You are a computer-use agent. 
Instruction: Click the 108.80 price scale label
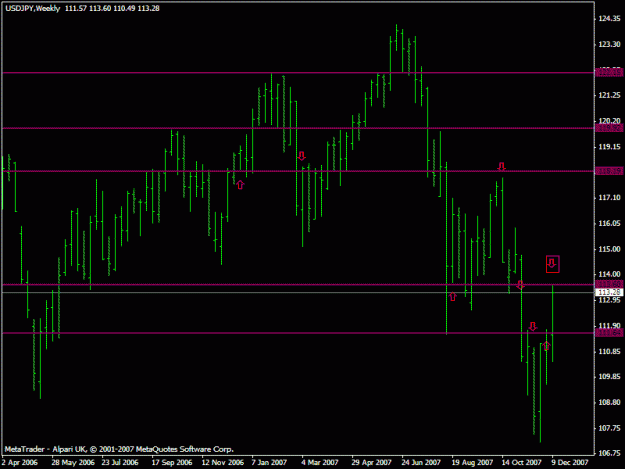click(609, 402)
